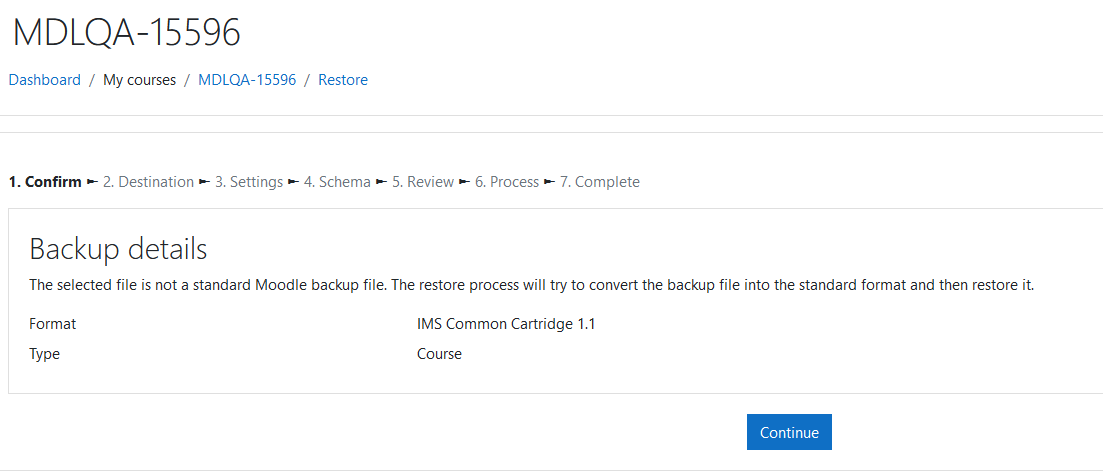Select the 1. Confirm step
Screen dimensions: 1103x475
45,182
